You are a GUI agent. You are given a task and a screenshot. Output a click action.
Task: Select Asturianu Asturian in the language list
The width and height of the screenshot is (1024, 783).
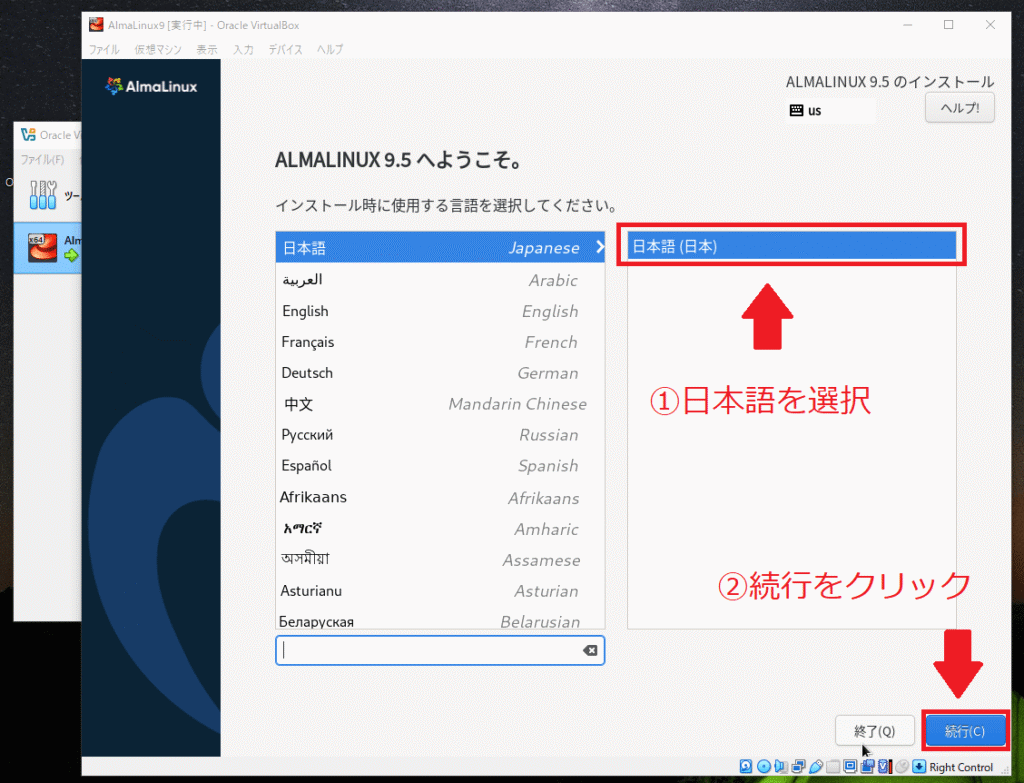pos(440,590)
